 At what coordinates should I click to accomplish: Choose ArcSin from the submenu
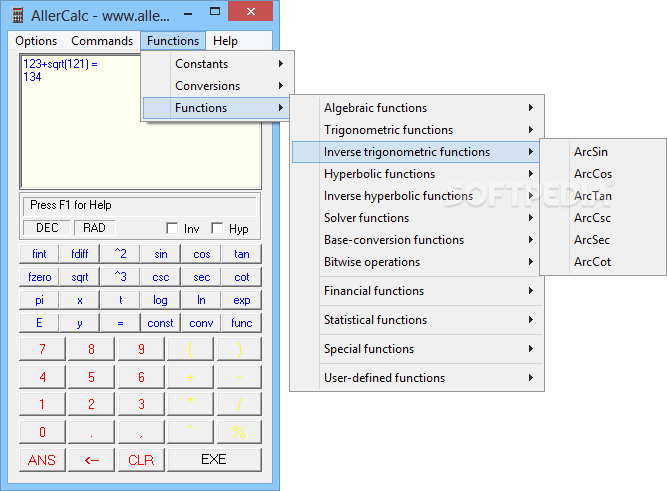point(602,152)
